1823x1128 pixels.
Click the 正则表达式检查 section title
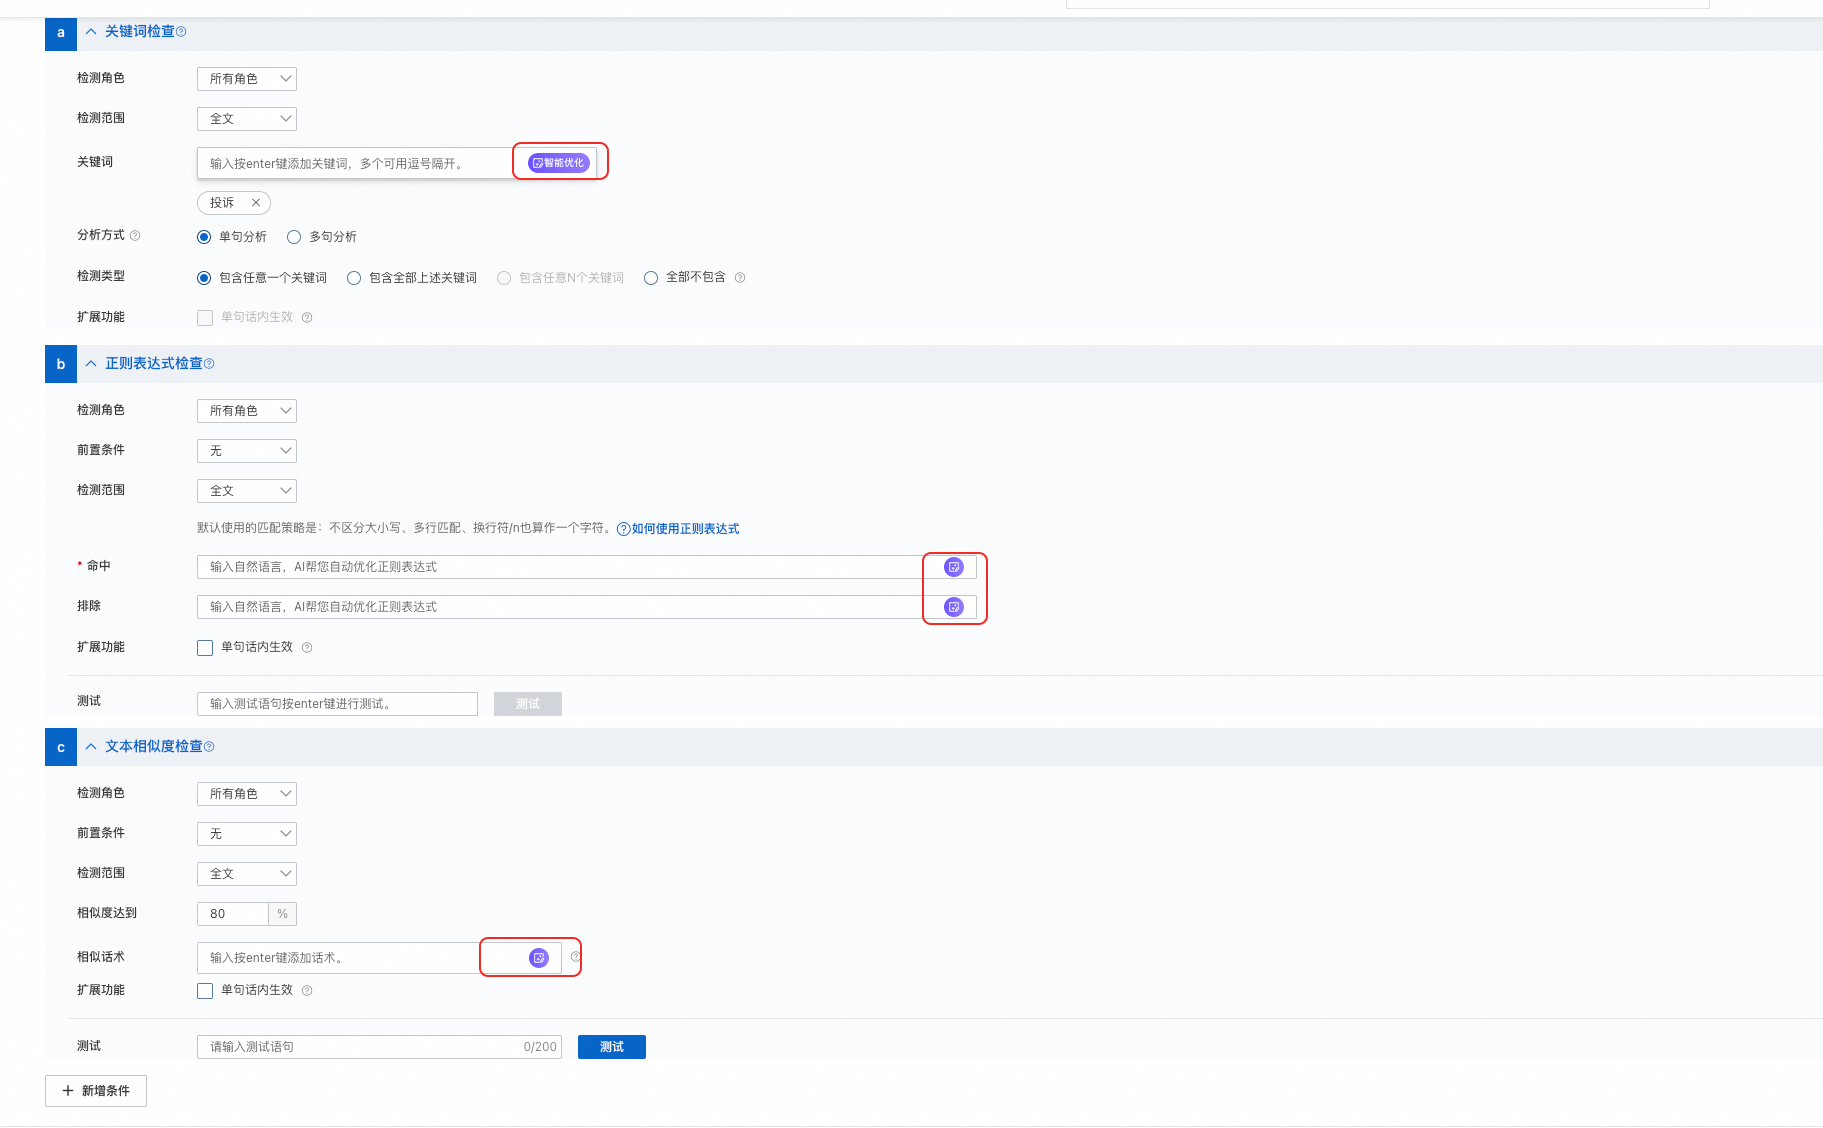click(x=154, y=364)
